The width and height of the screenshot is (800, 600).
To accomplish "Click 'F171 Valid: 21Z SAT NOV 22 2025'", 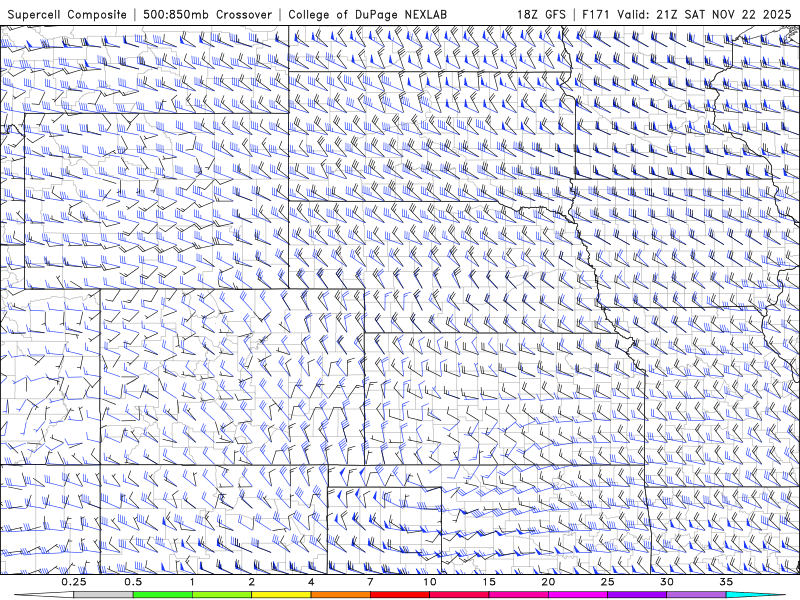I will point(687,14).
